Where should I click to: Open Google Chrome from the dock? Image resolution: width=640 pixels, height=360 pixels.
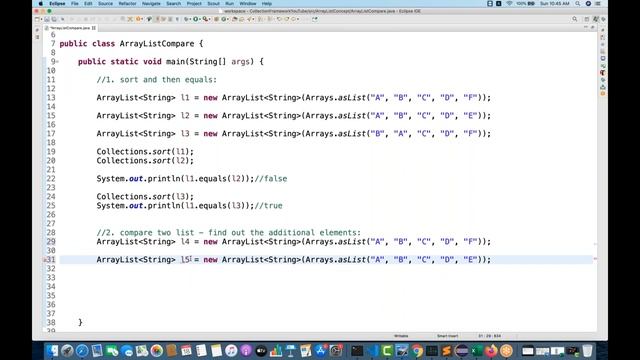(417, 351)
